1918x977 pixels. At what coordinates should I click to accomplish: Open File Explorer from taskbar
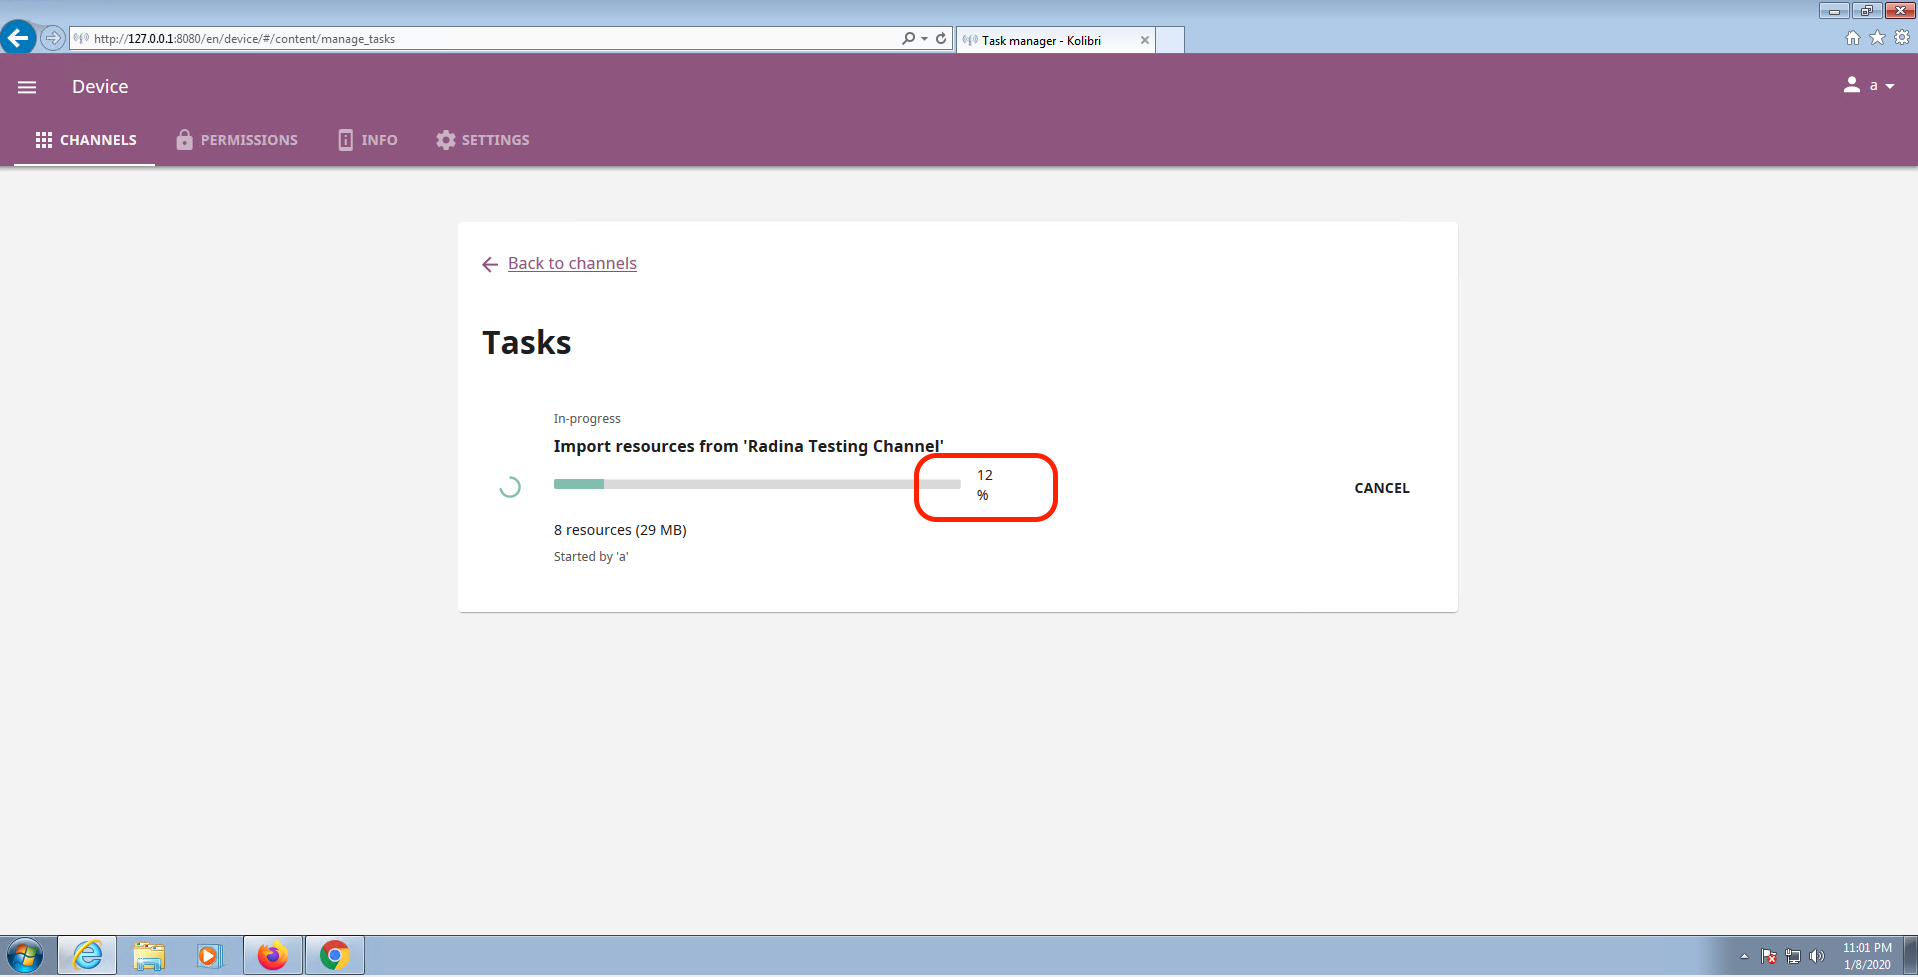coord(149,956)
